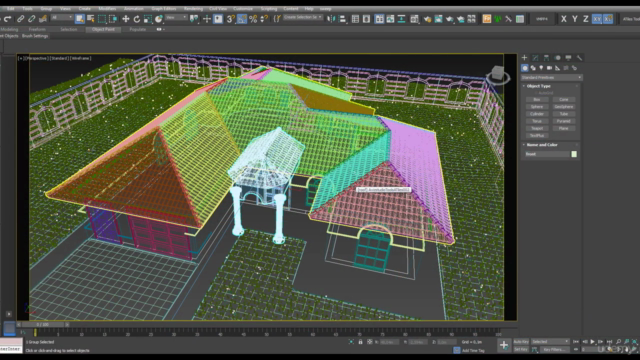Activate the Select and Move tool

pos(126,19)
